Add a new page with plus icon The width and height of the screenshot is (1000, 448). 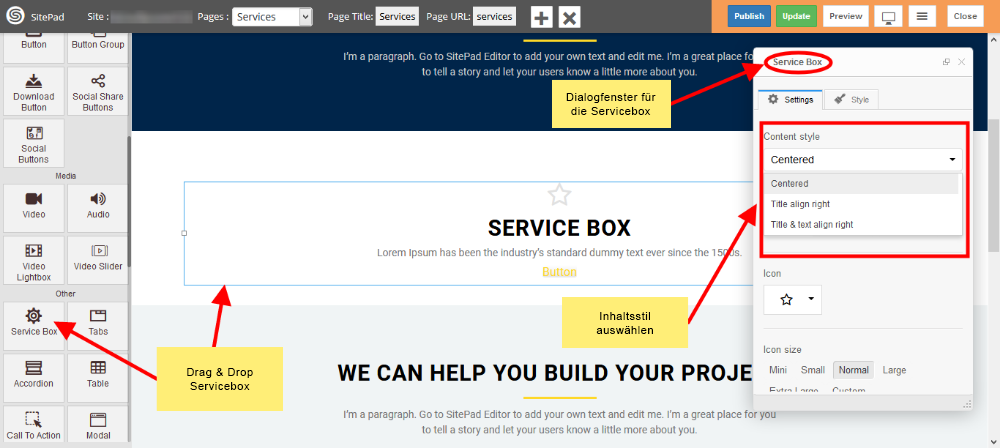click(542, 17)
